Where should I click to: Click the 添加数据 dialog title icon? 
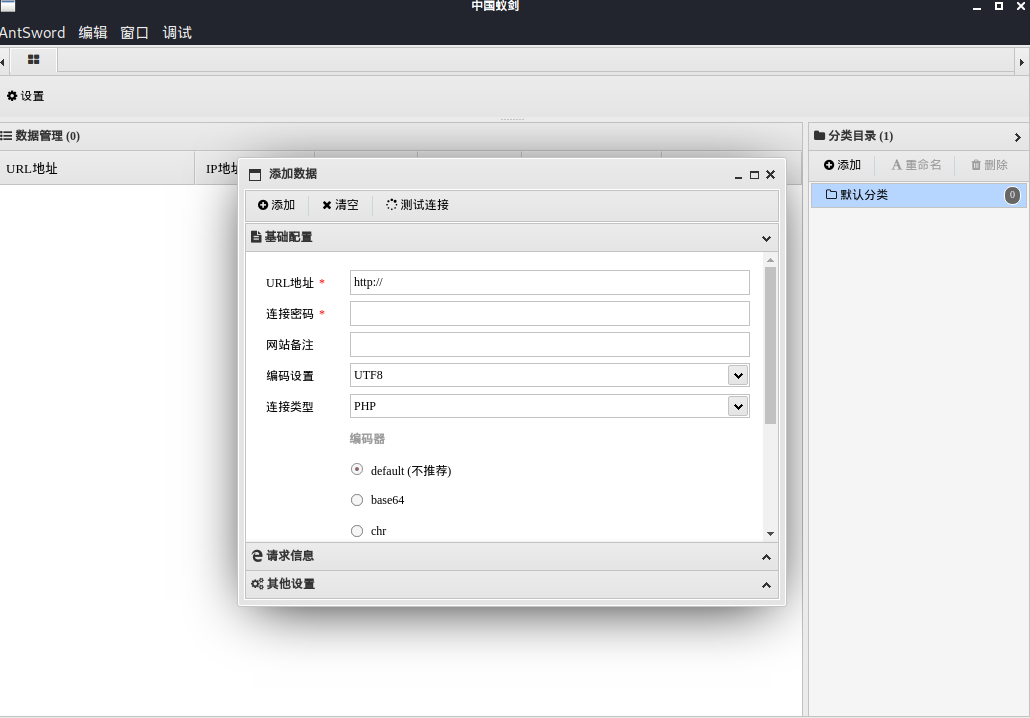[x=255, y=174]
